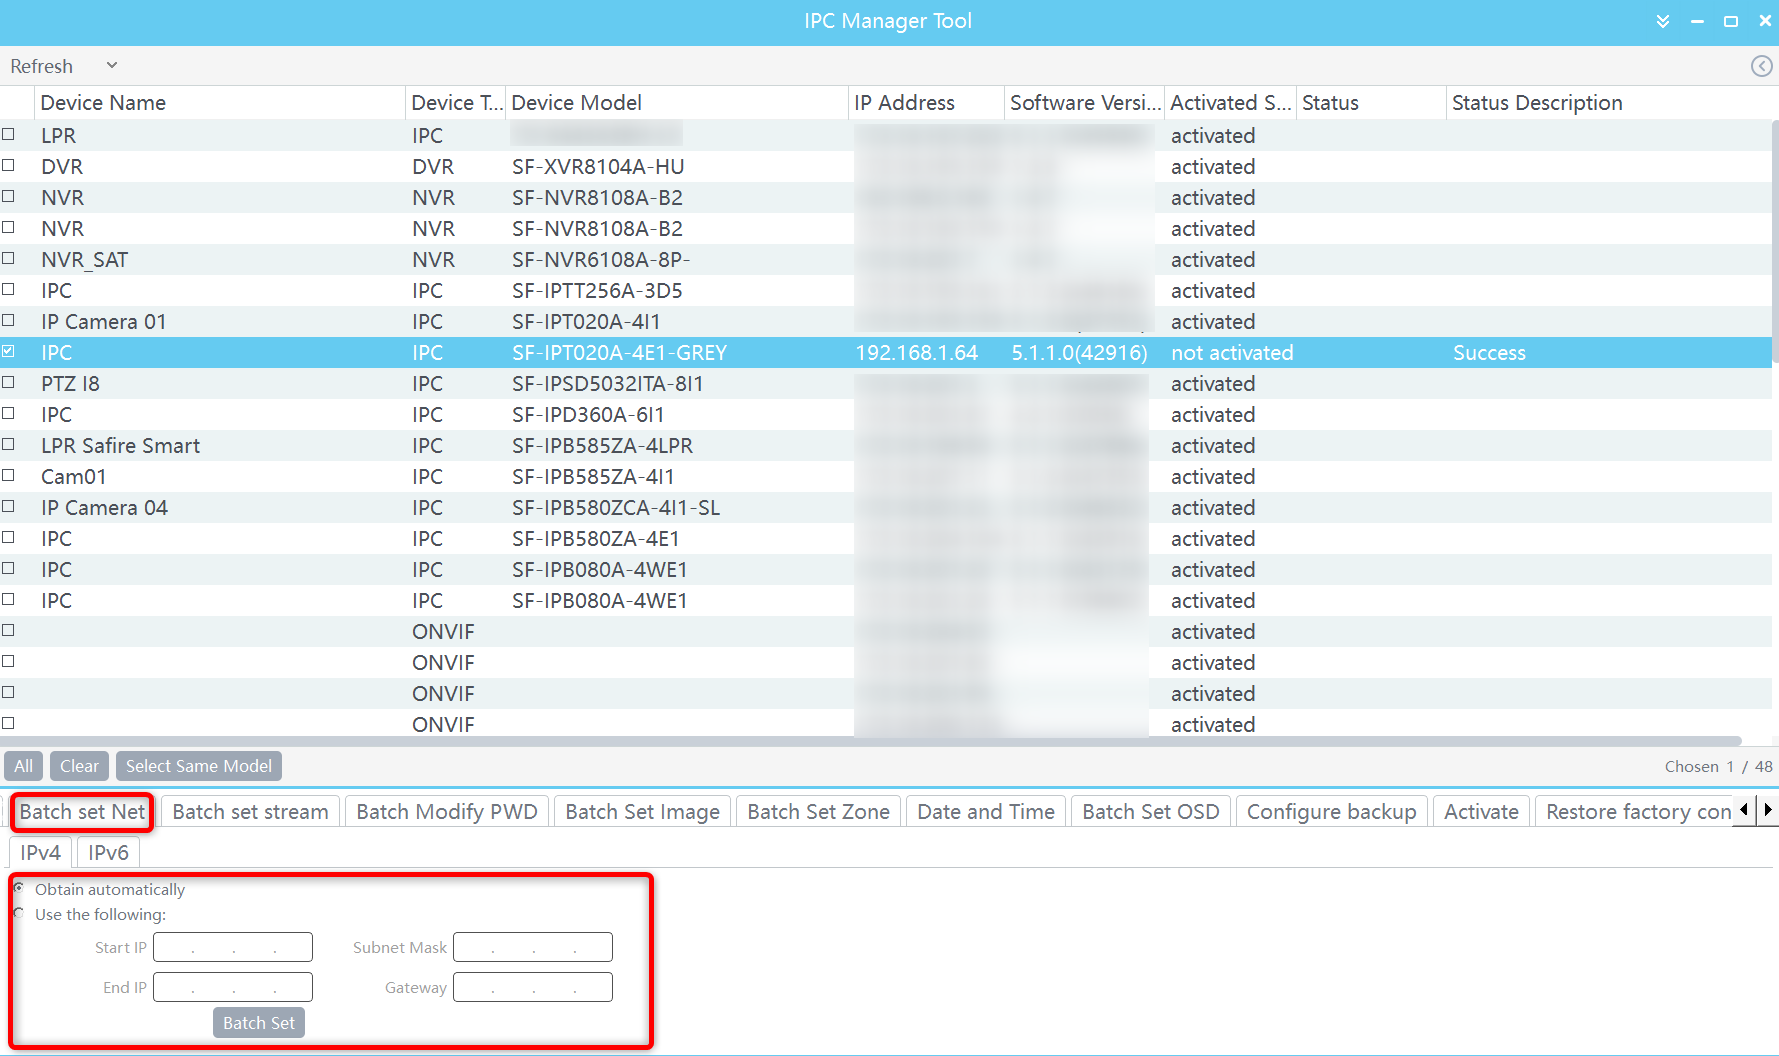
Task: Click the circular back arrow icon
Action: 1761,66
